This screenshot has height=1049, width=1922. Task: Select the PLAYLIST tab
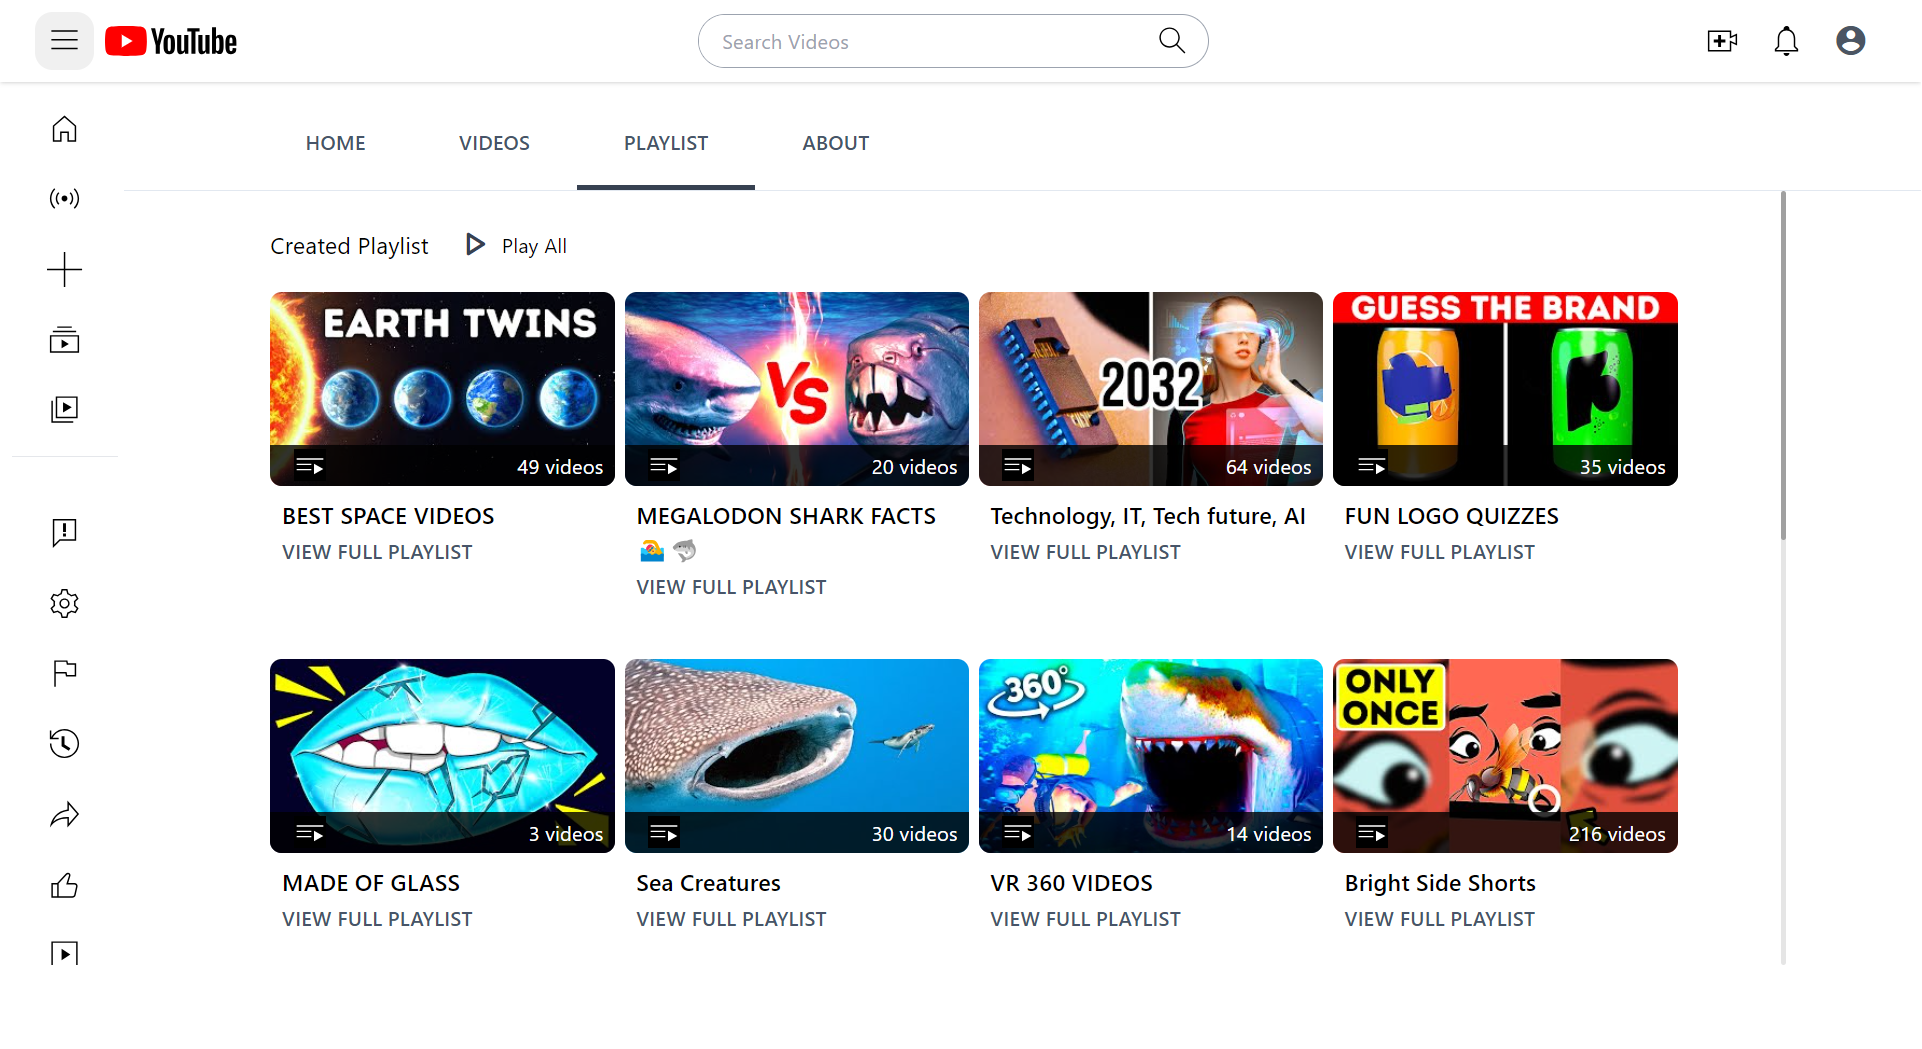click(x=666, y=143)
